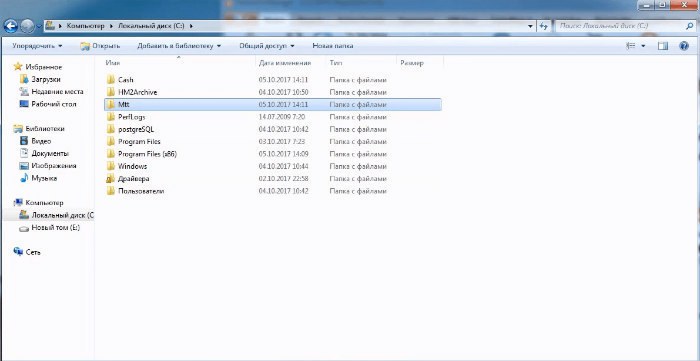Open Недавние места in the navigation pane

52,91
